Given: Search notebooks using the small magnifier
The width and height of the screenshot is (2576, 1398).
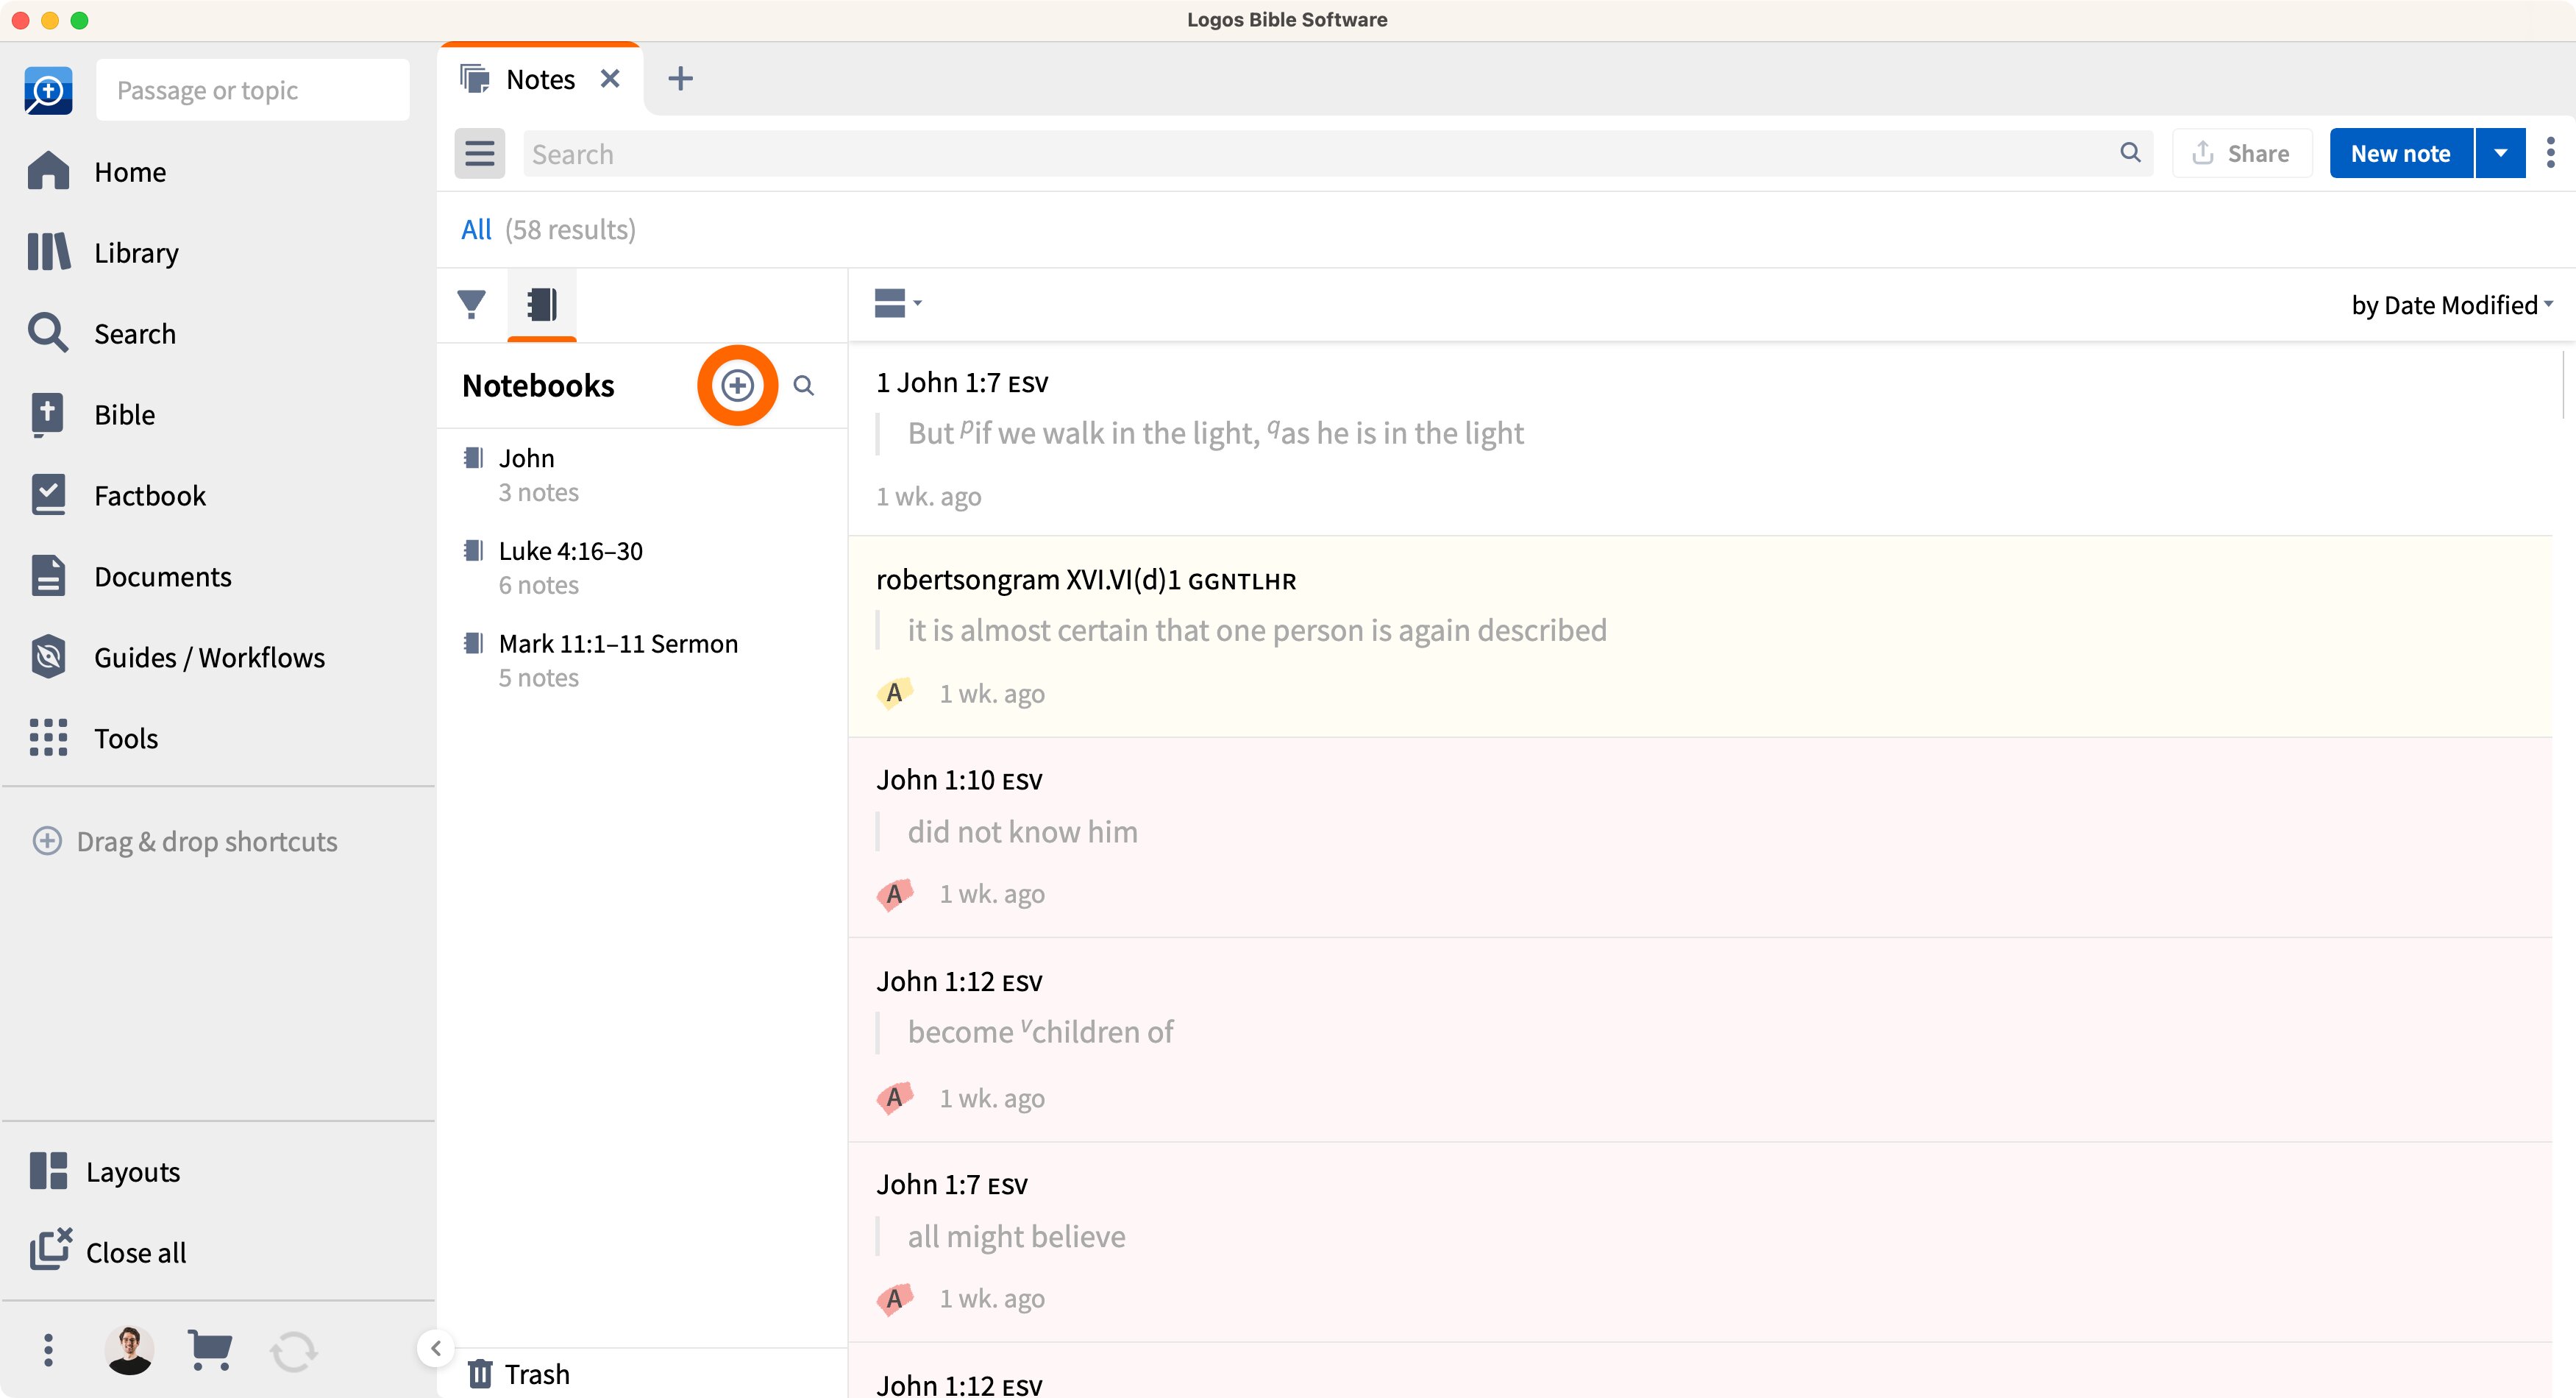Looking at the screenshot, I should 803,385.
